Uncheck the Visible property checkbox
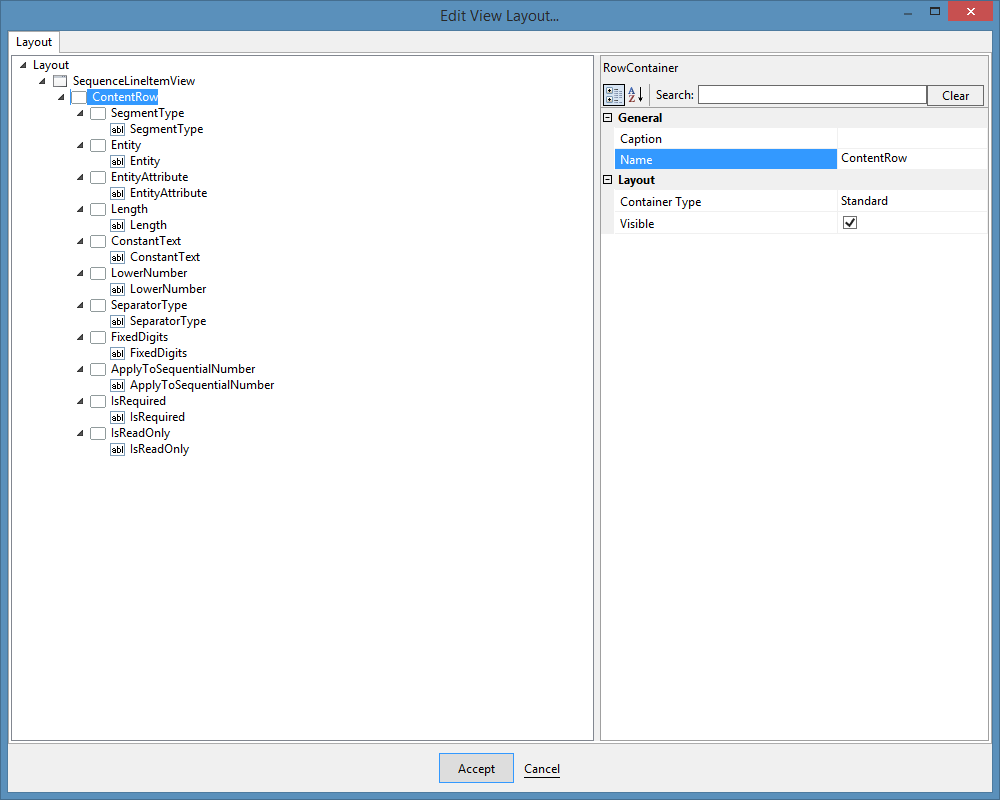 pyautogui.click(x=849, y=223)
